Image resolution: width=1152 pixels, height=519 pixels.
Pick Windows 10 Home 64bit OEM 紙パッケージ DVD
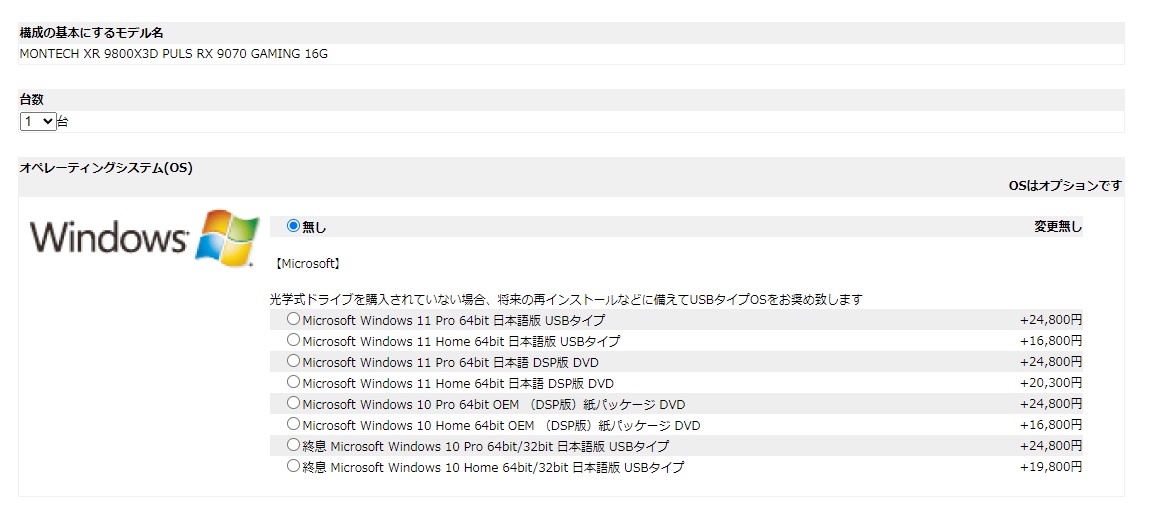[x=293, y=424]
